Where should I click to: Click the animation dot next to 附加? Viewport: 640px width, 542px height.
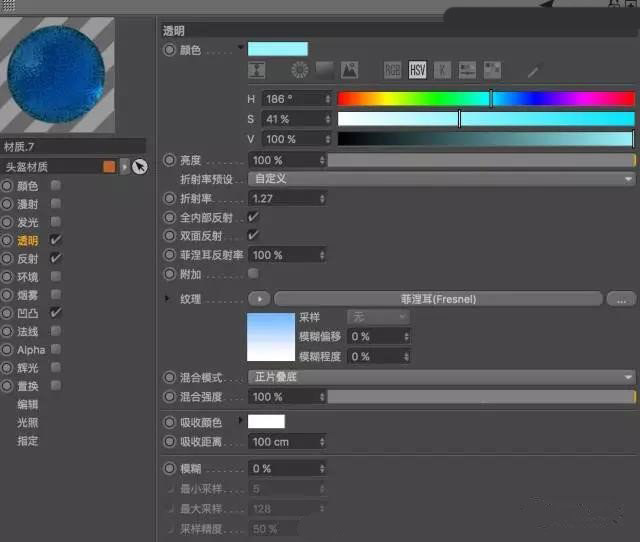click(169, 274)
